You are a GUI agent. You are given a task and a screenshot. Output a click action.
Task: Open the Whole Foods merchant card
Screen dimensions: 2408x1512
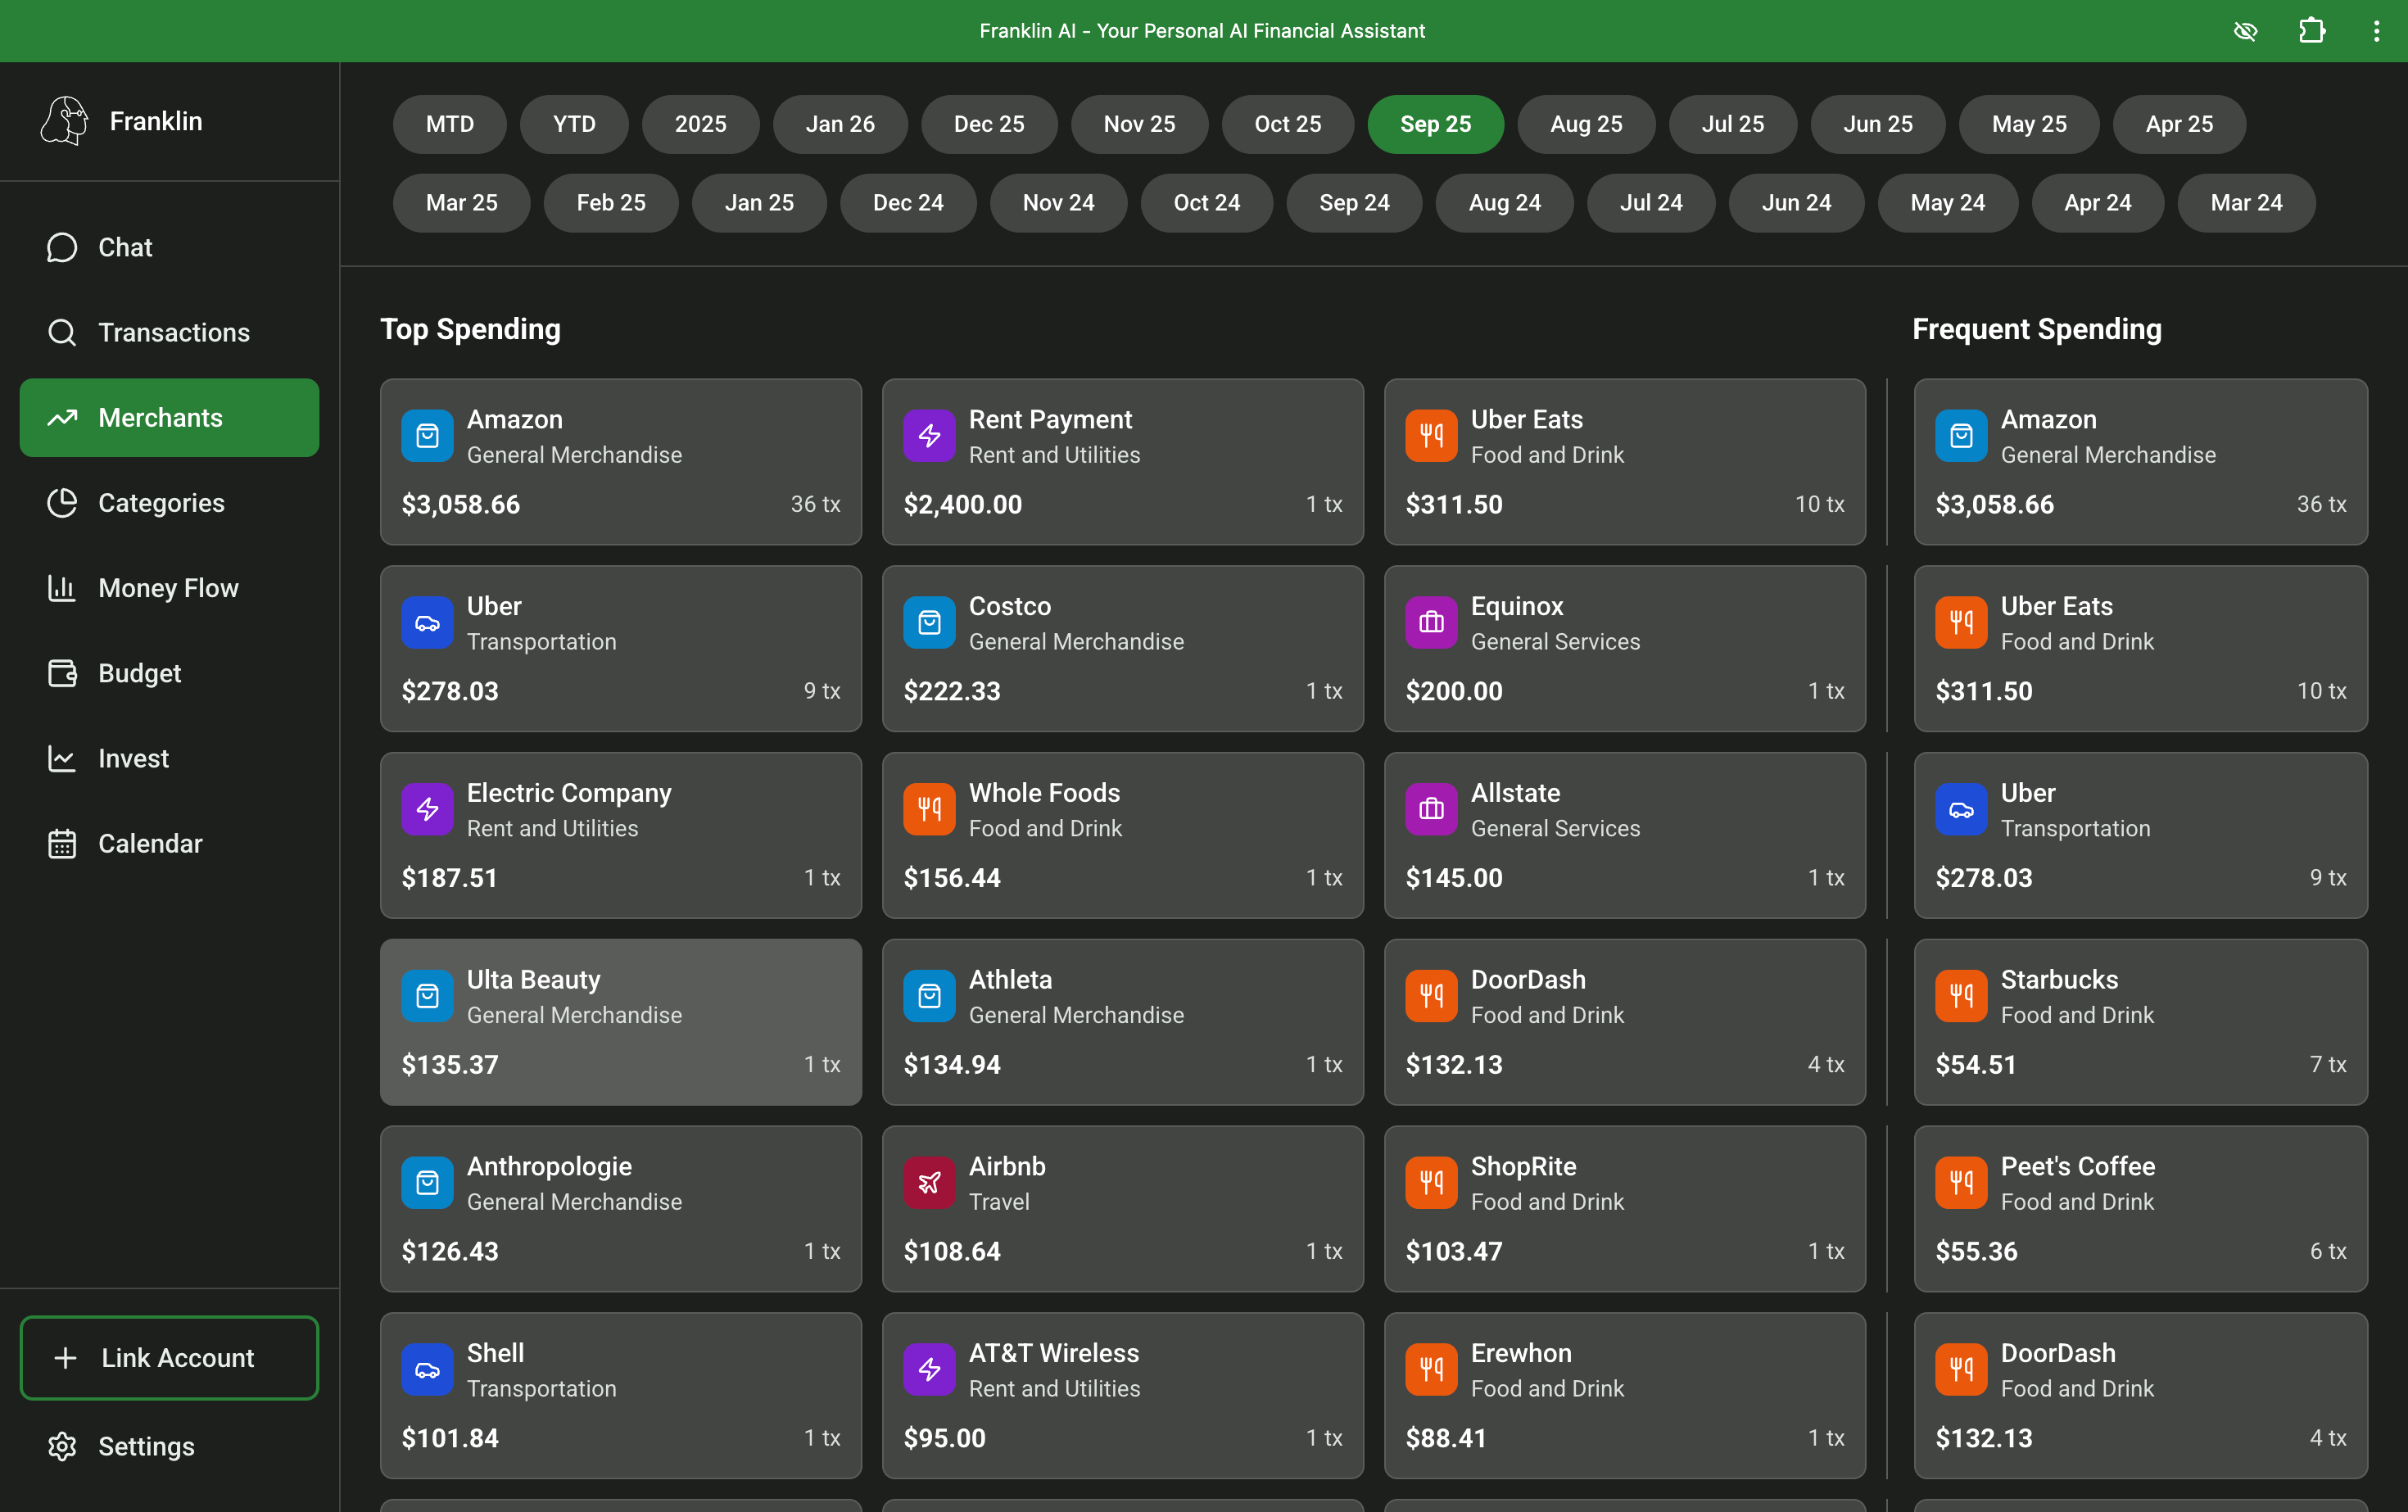coord(1123,836)
